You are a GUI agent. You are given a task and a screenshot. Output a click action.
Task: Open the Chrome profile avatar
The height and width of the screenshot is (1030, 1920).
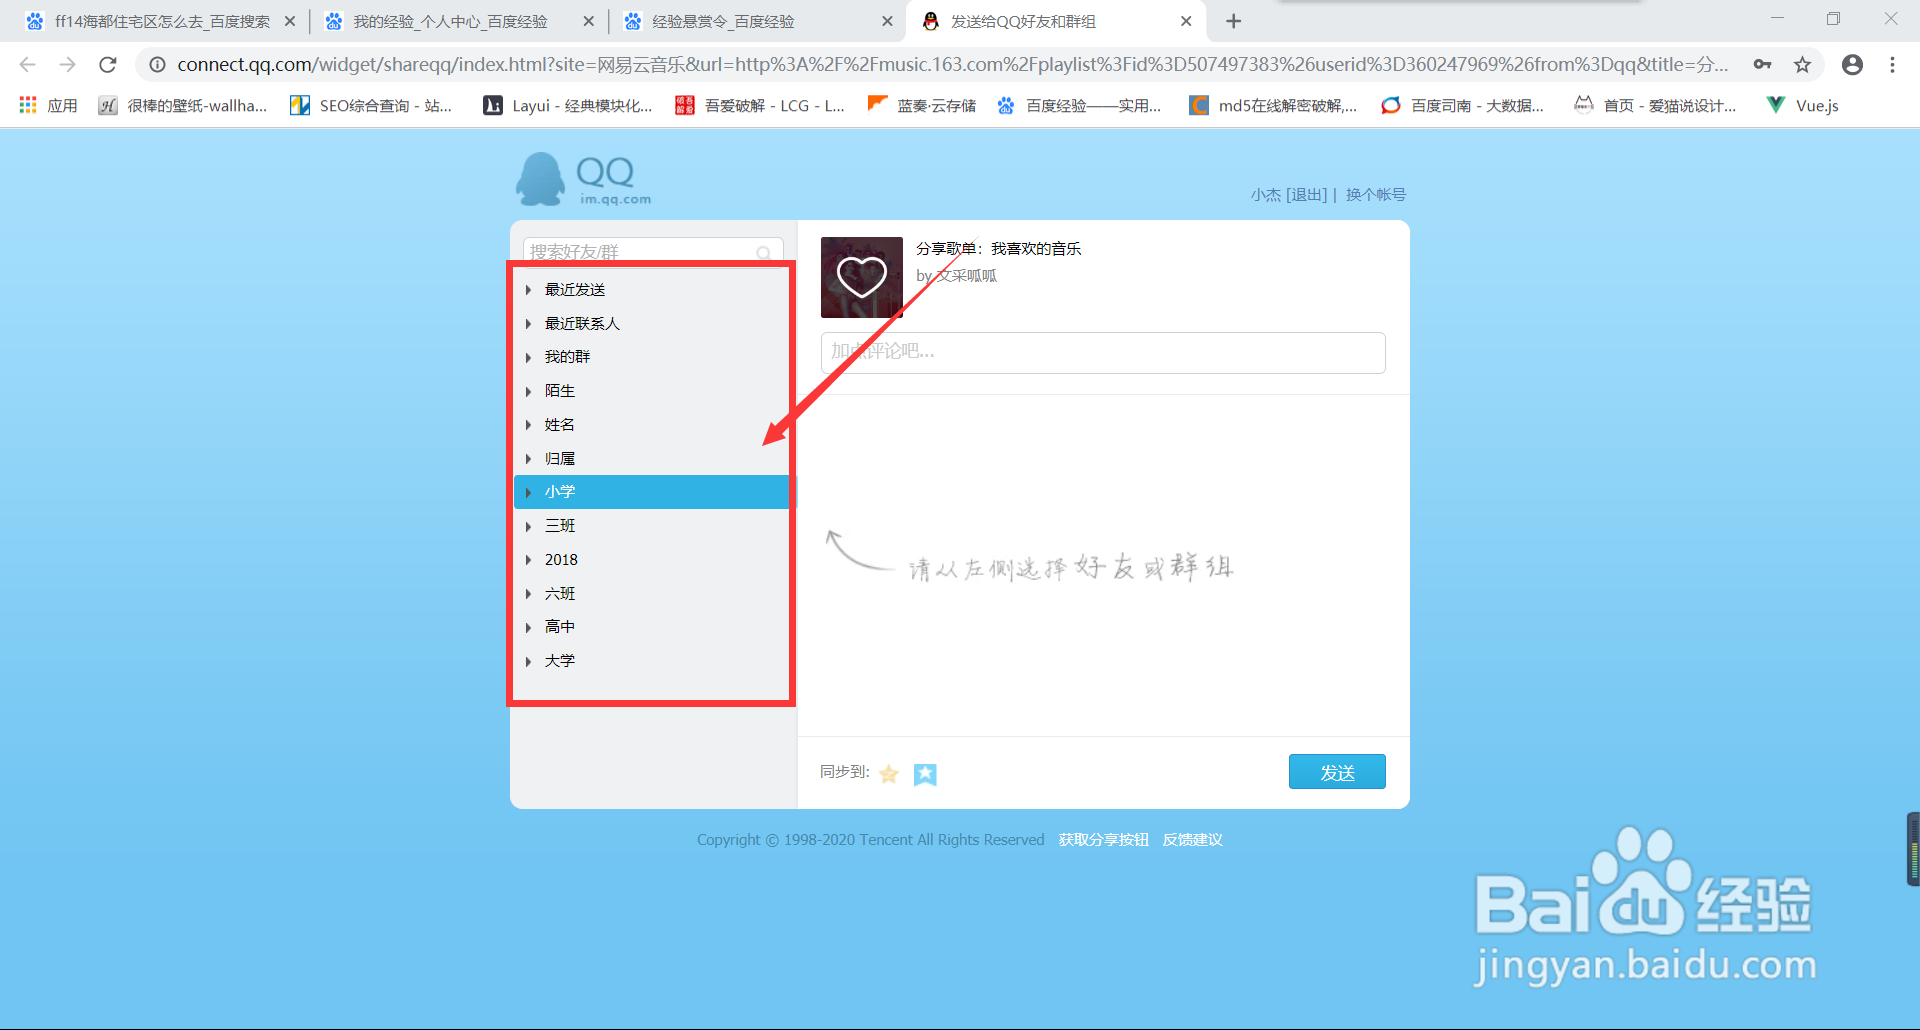coord(1852,65)
